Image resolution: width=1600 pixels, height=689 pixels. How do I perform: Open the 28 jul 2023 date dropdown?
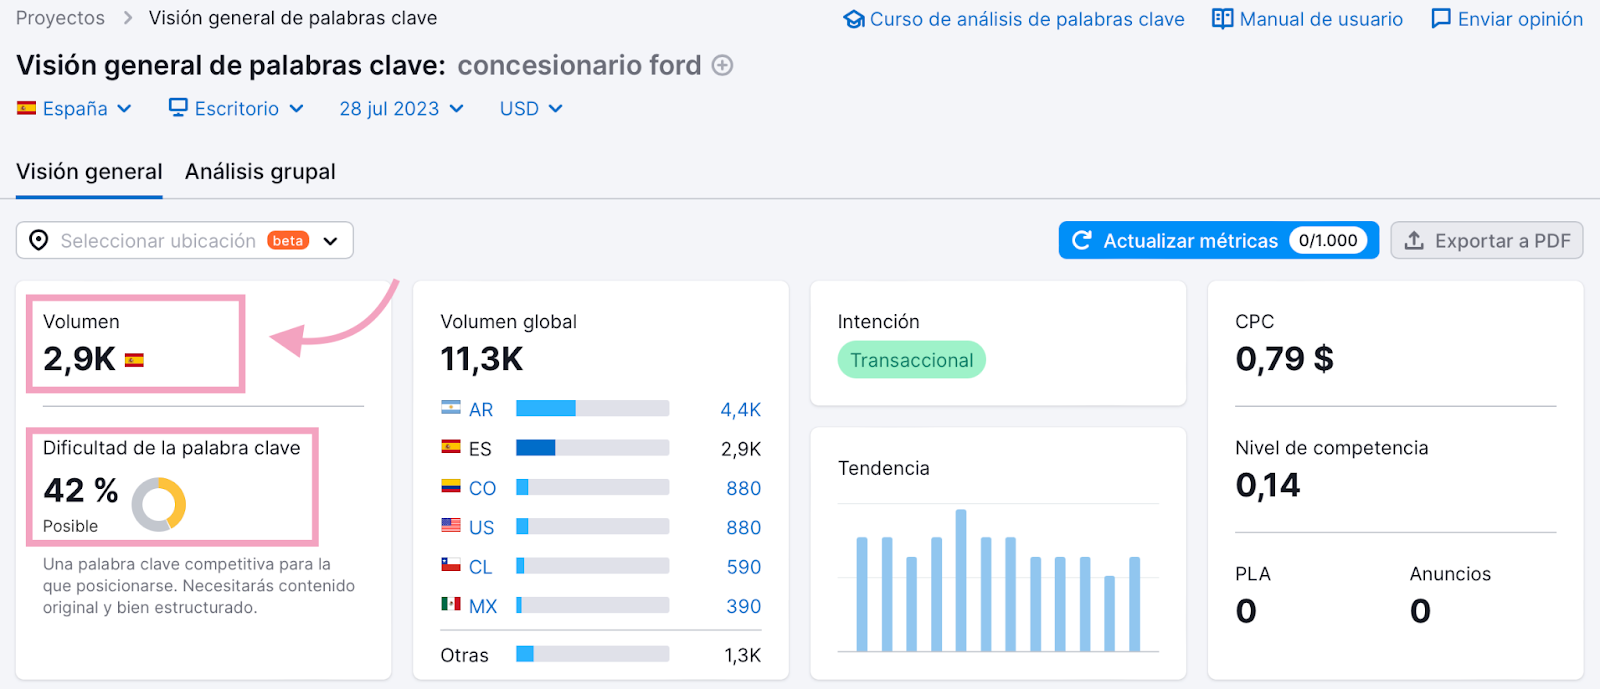[401, 108]
